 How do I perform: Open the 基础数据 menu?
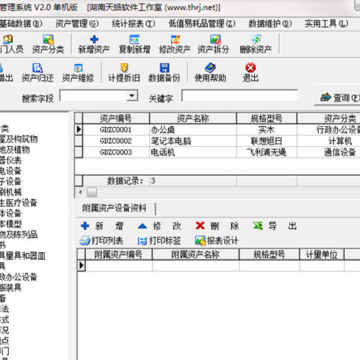[21, 24]
